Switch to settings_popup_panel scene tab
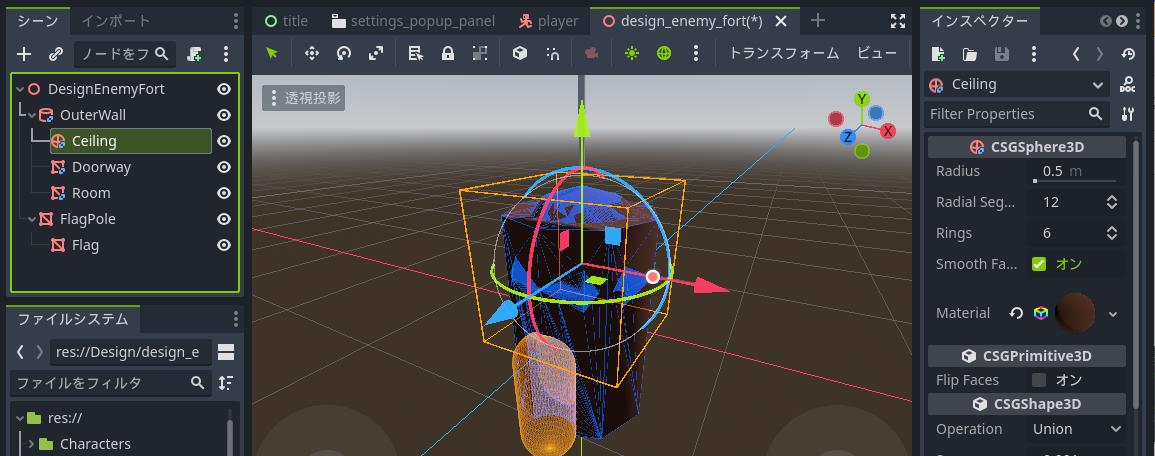The height and width of the screenshot is (456, 1155). (x=413, y=21)
